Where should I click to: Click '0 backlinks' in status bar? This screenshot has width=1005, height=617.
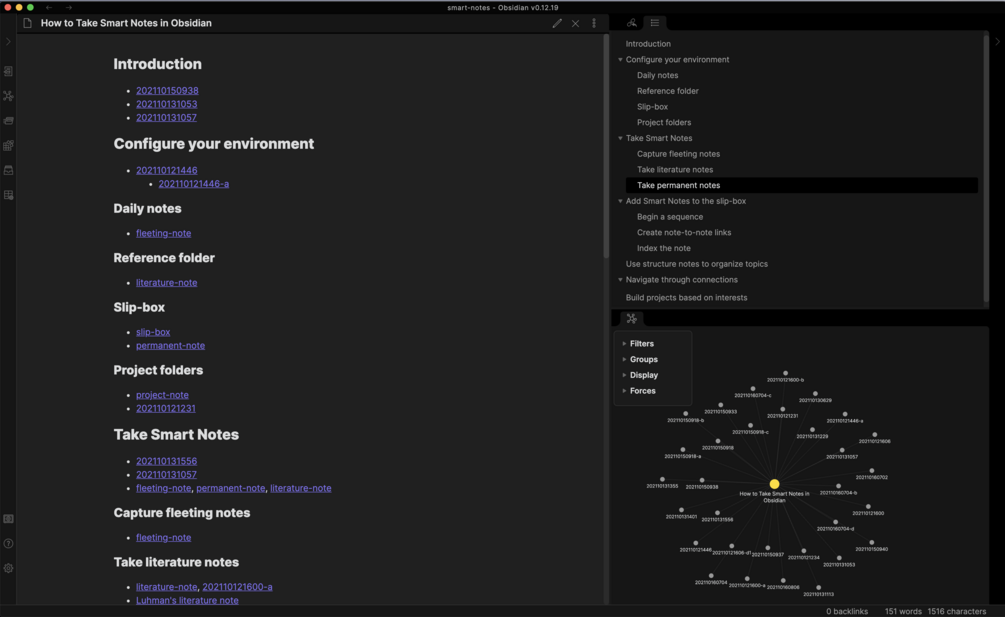pos(847,612)
